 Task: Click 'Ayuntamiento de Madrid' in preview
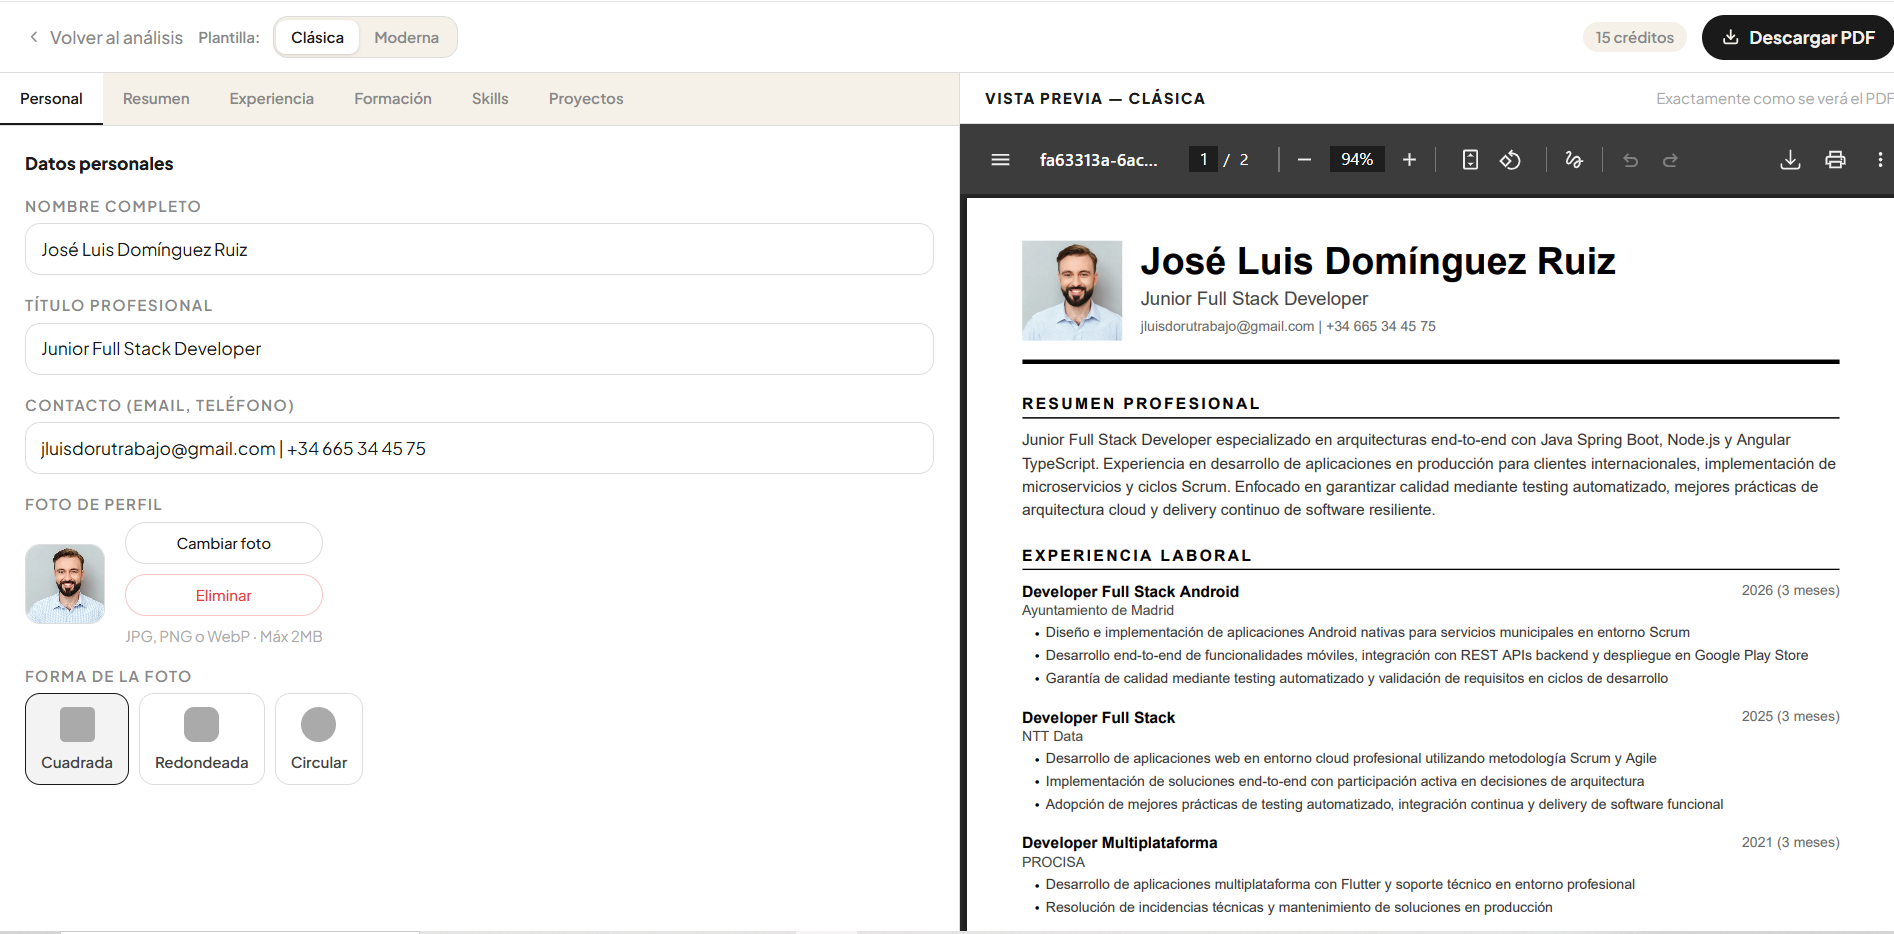[1098, 610]
